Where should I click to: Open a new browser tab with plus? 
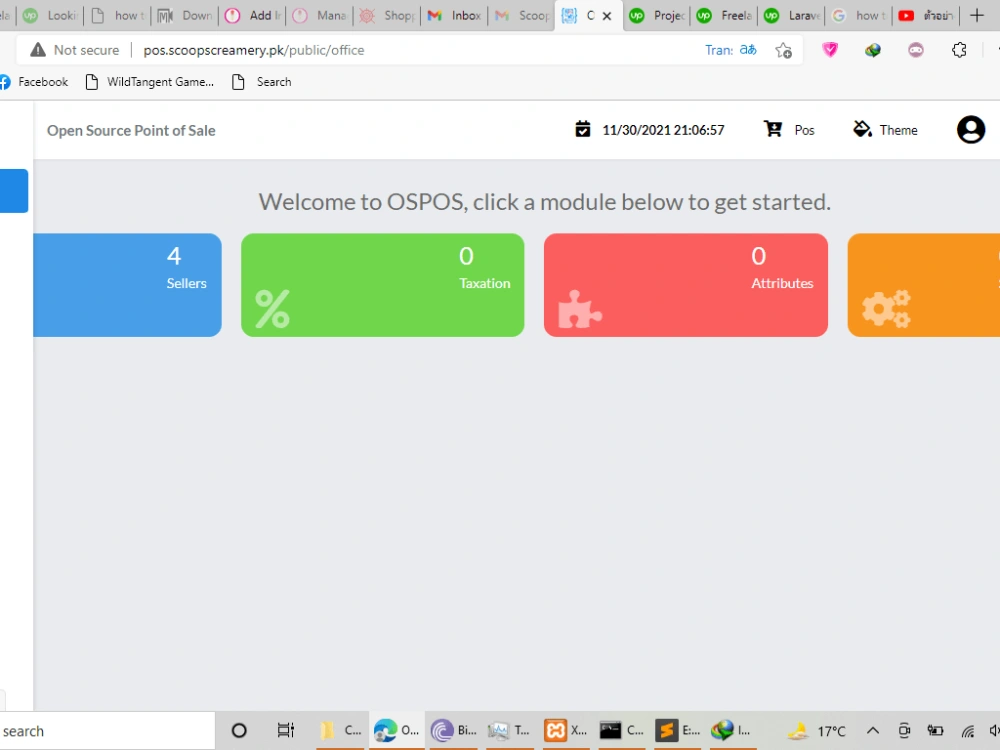pyautogui.click(x=976, y=15)
